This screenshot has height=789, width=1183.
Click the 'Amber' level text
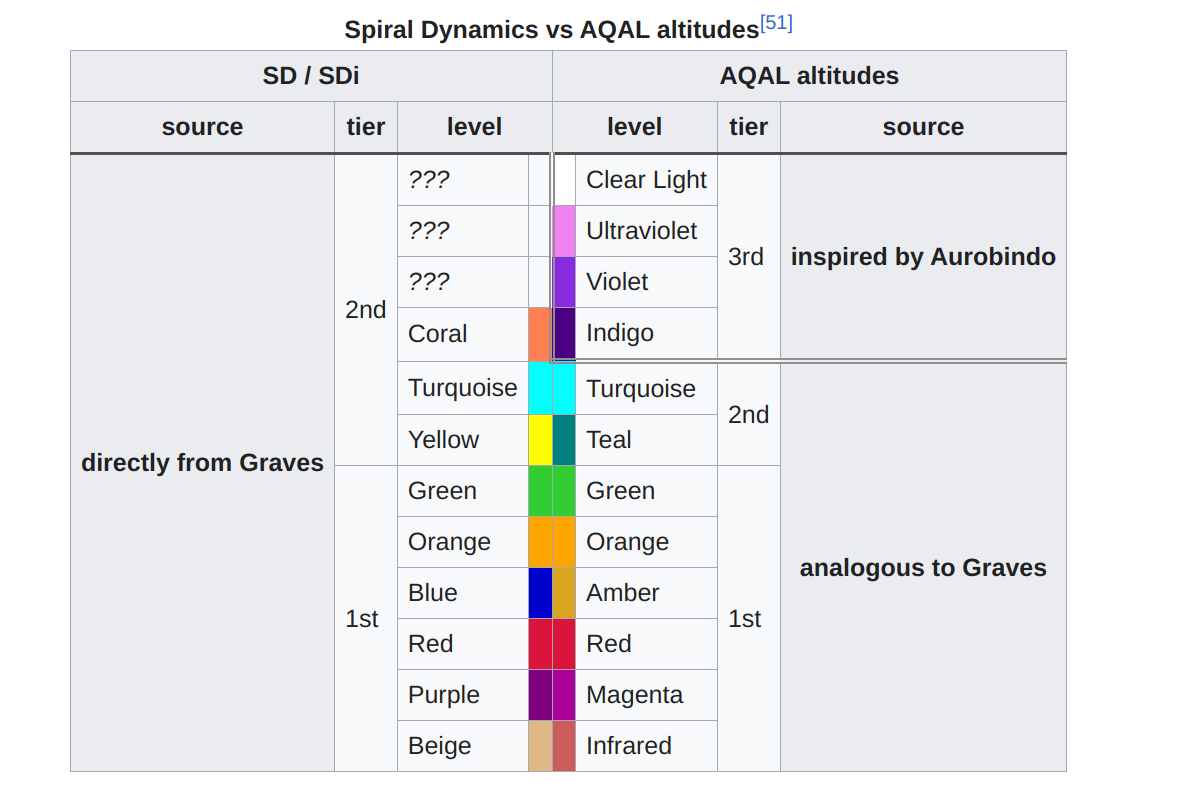pyautogui.click(x=623, y=593)
